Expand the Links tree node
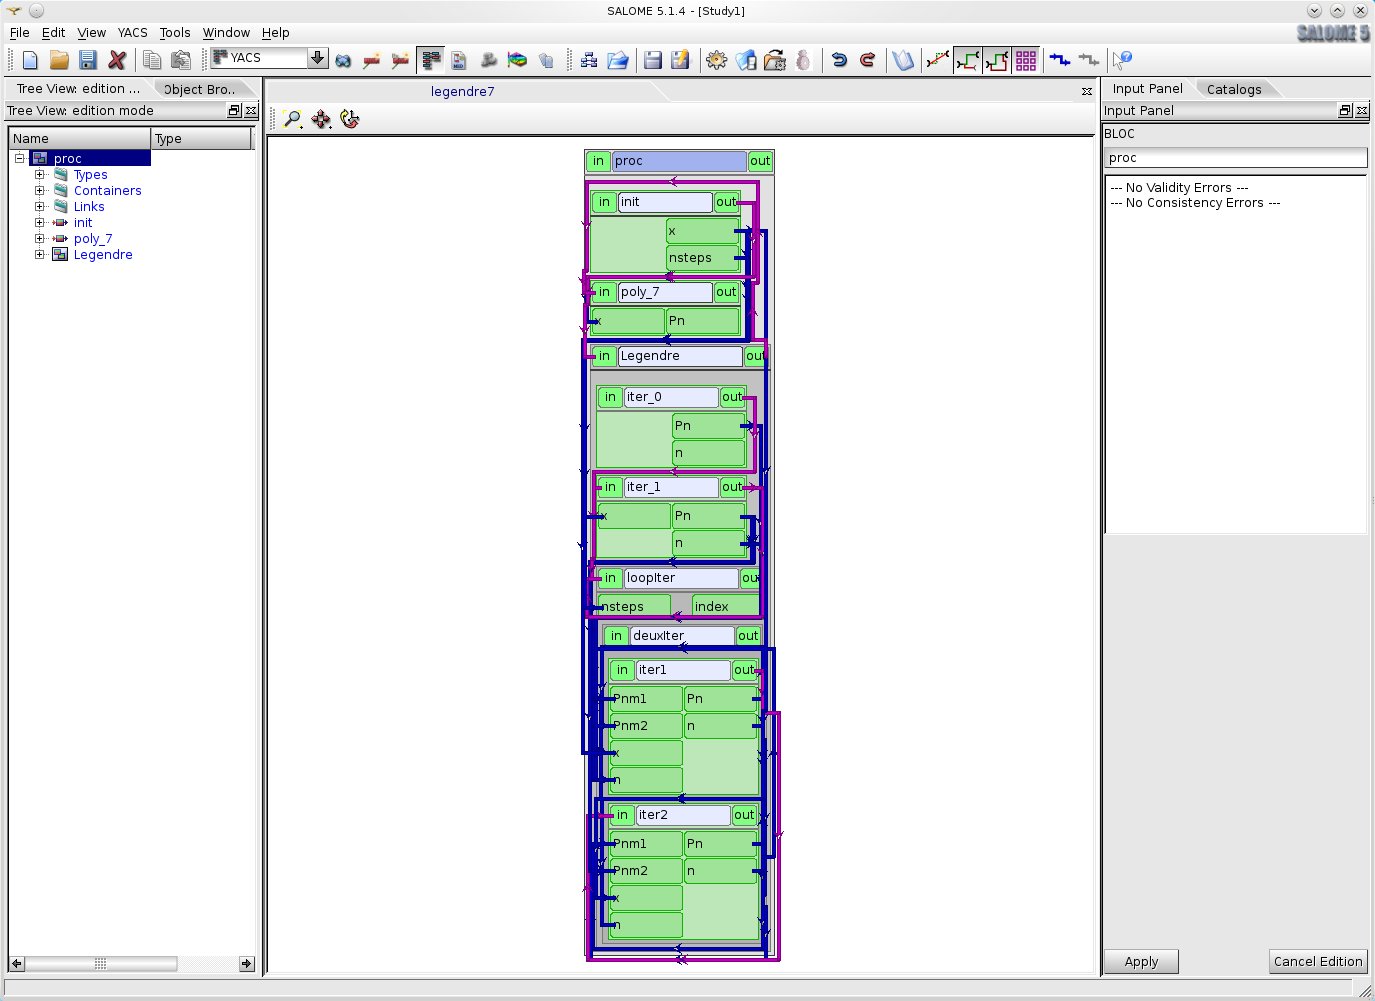This screenshot has height=1001, width=1375. (40, 206)
